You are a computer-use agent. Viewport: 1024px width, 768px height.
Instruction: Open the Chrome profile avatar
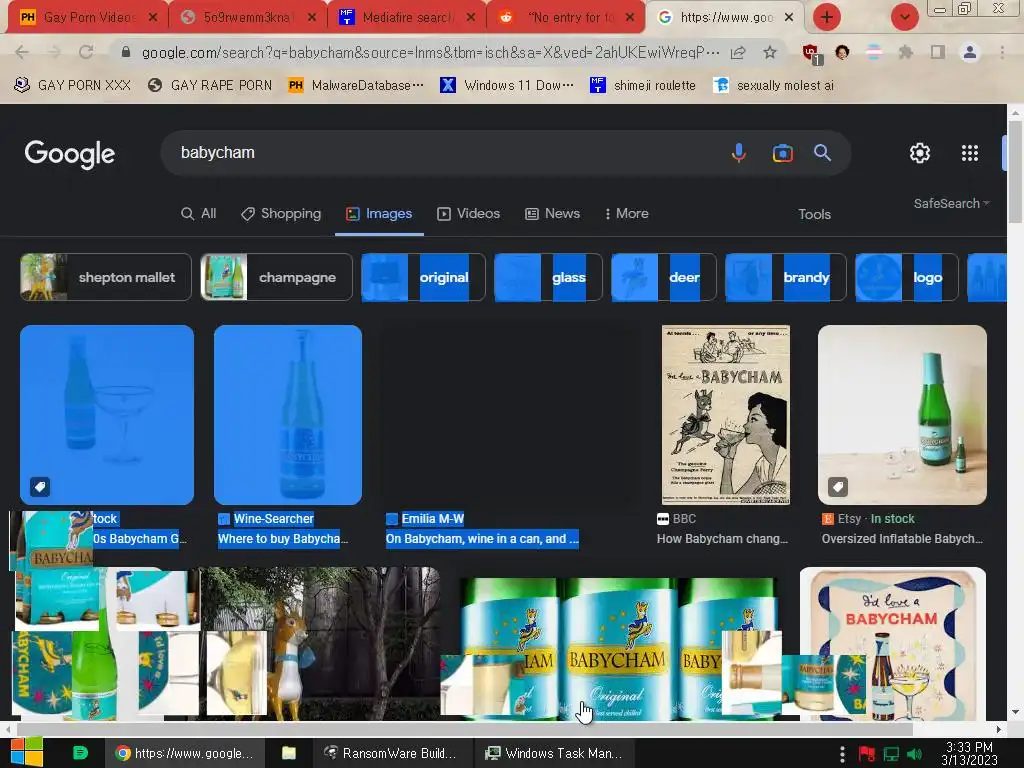tap(970, 52)
